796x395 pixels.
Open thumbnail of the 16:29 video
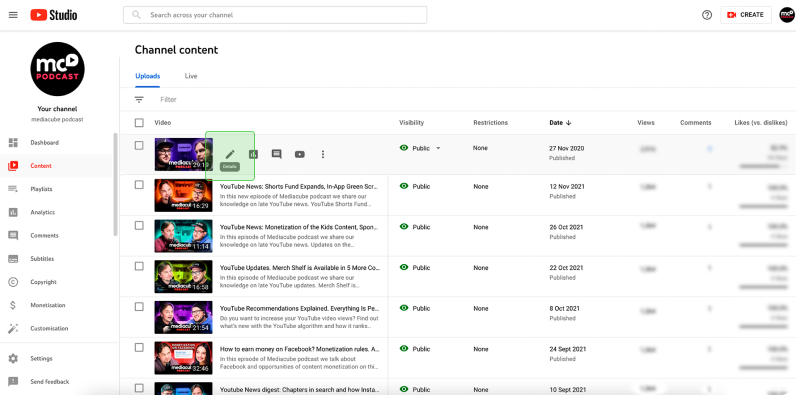tap(183, 195)
